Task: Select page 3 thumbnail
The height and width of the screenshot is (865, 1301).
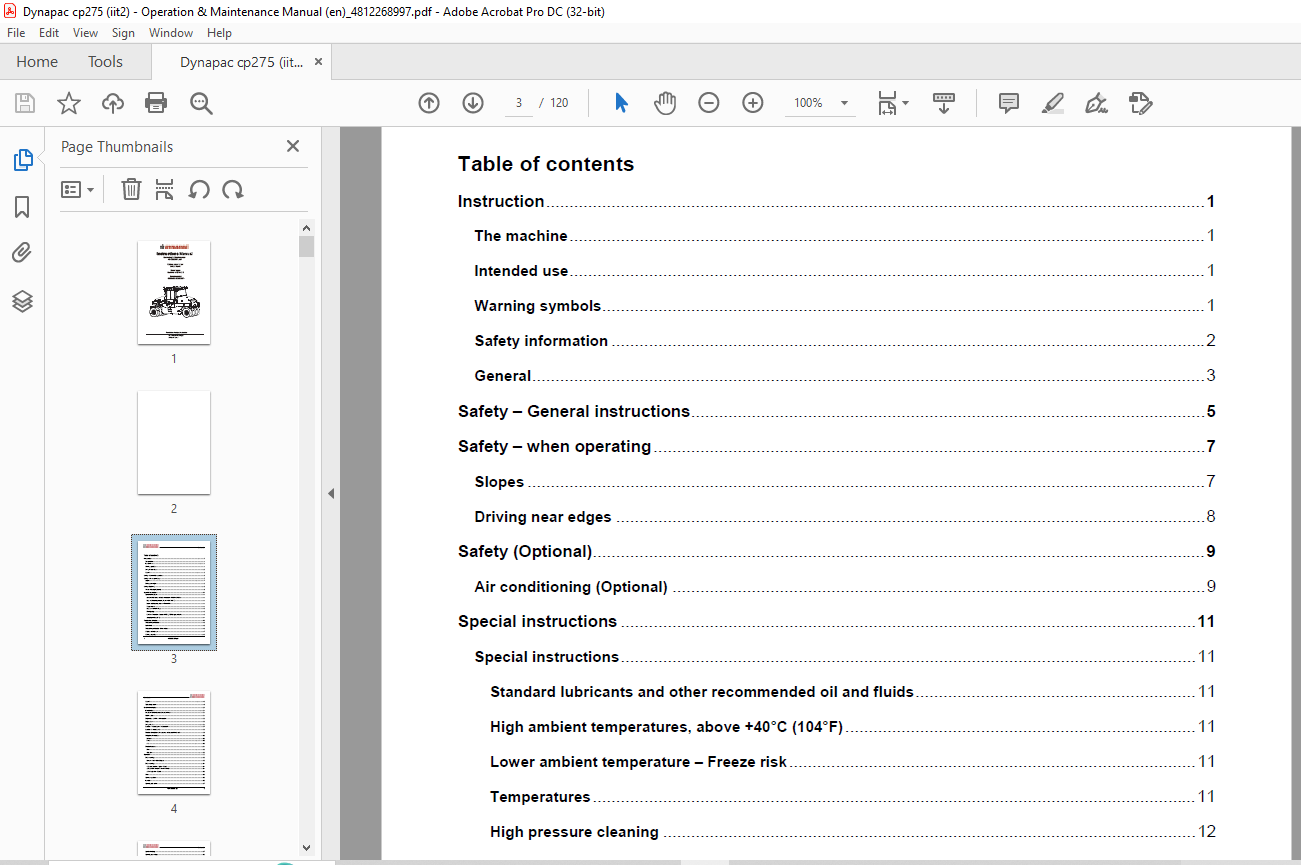Action: (x=174, y=592)
